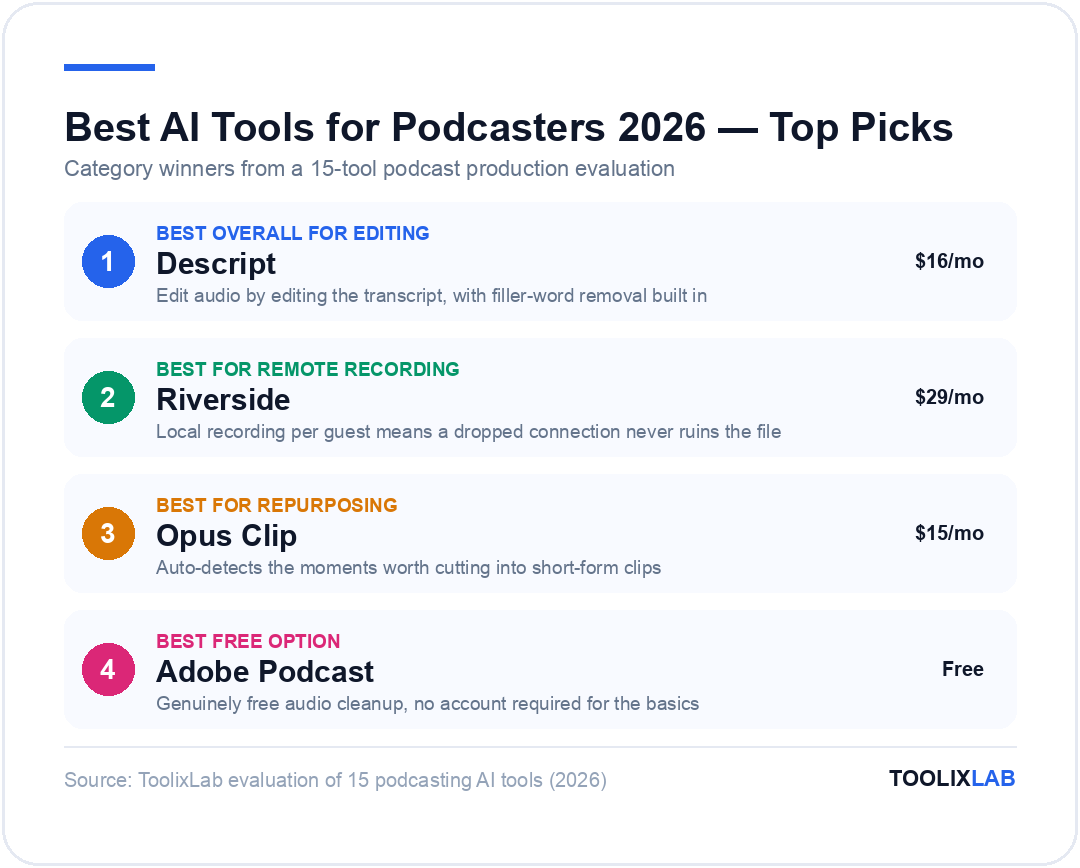Screen dimensions: 1080x868
Task: Click the pink number 4 badge
Action: (108, 669)
